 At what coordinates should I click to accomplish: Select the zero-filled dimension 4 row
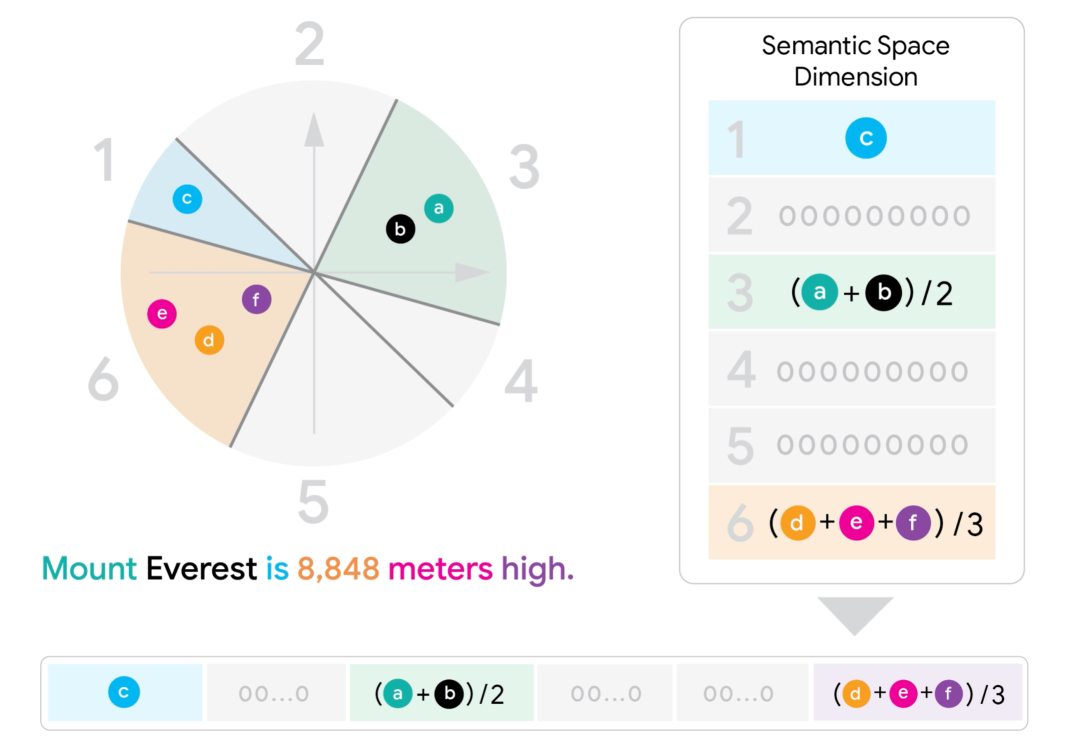tap(852, 370)
